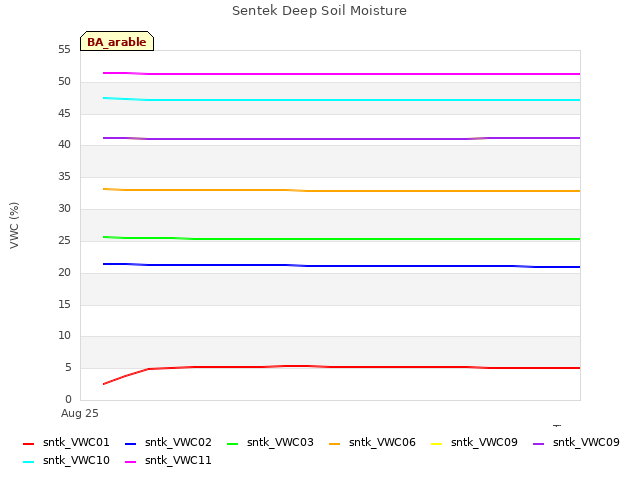Click the green sntk_VWC03 line
Viewport: 640px width, 480px height.
coord(342,239)
